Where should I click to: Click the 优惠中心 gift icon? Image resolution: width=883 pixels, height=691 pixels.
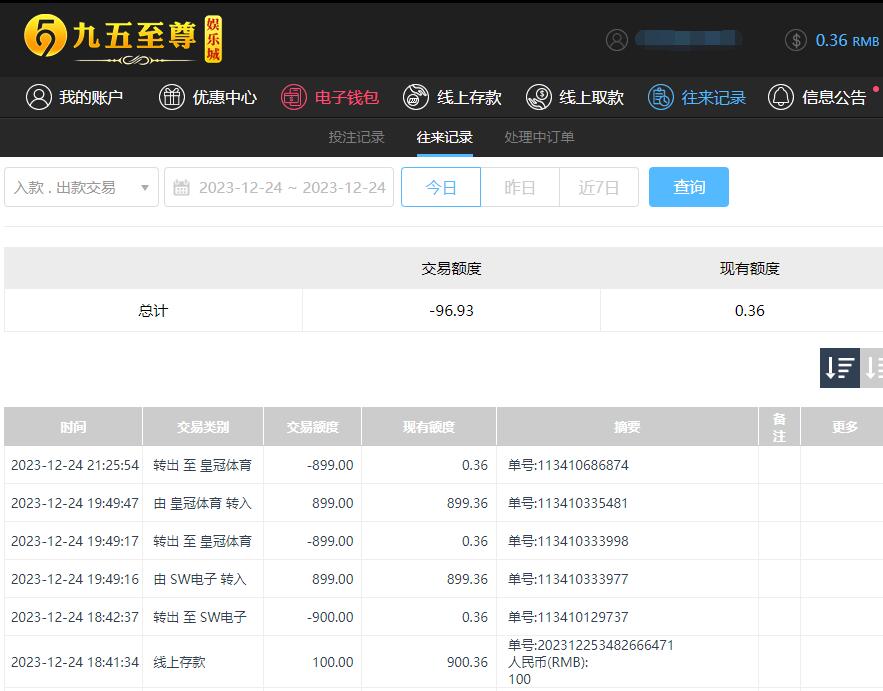coord(172,97)
